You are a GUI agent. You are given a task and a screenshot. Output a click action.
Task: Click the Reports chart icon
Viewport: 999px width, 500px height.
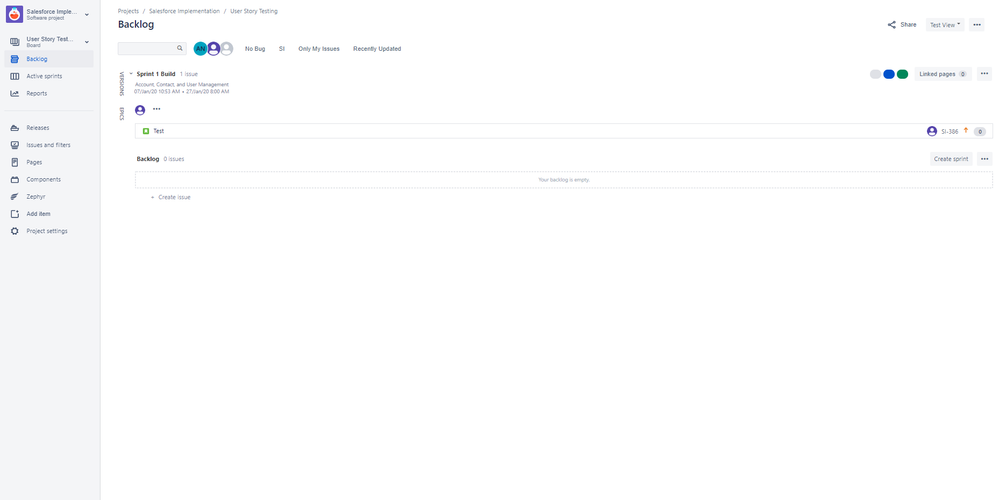[15, 94]
